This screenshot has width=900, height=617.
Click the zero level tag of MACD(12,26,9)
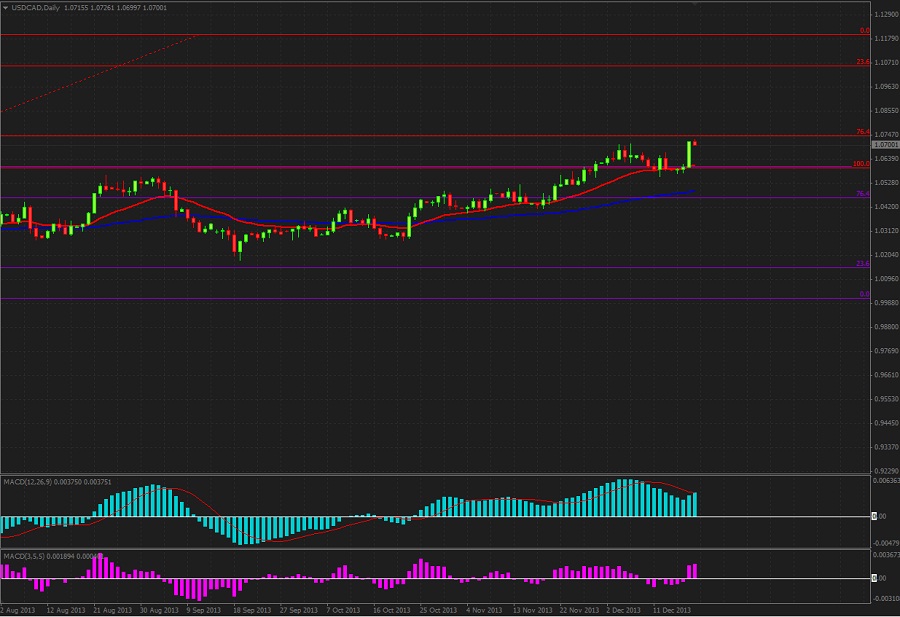(876, 516)
